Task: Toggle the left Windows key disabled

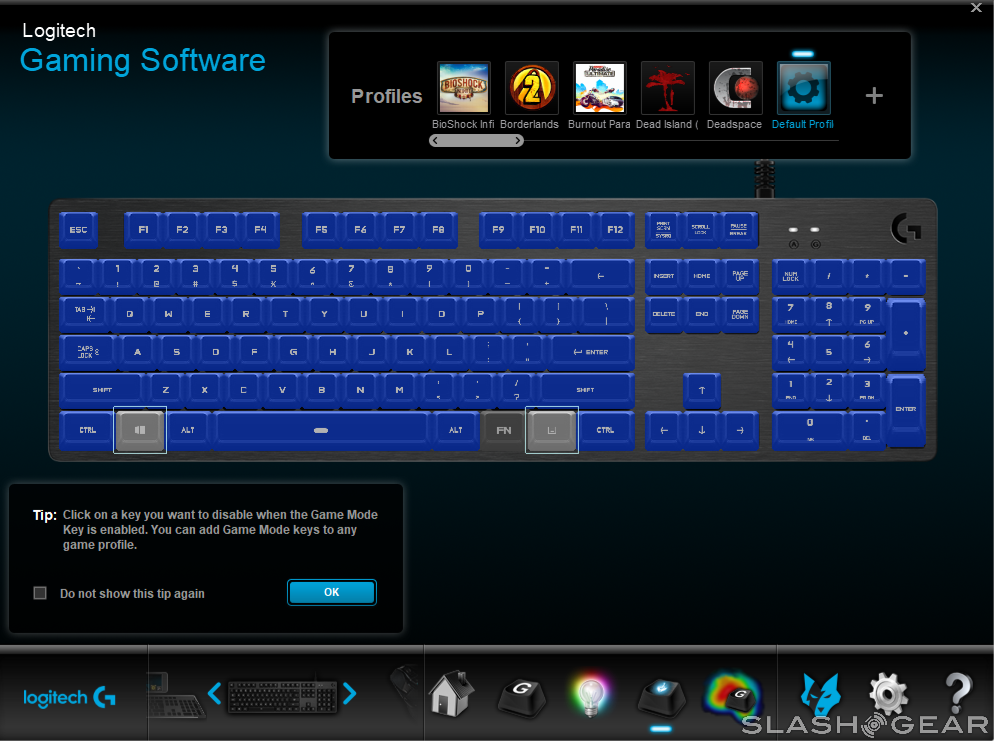Action: [140, 430]
